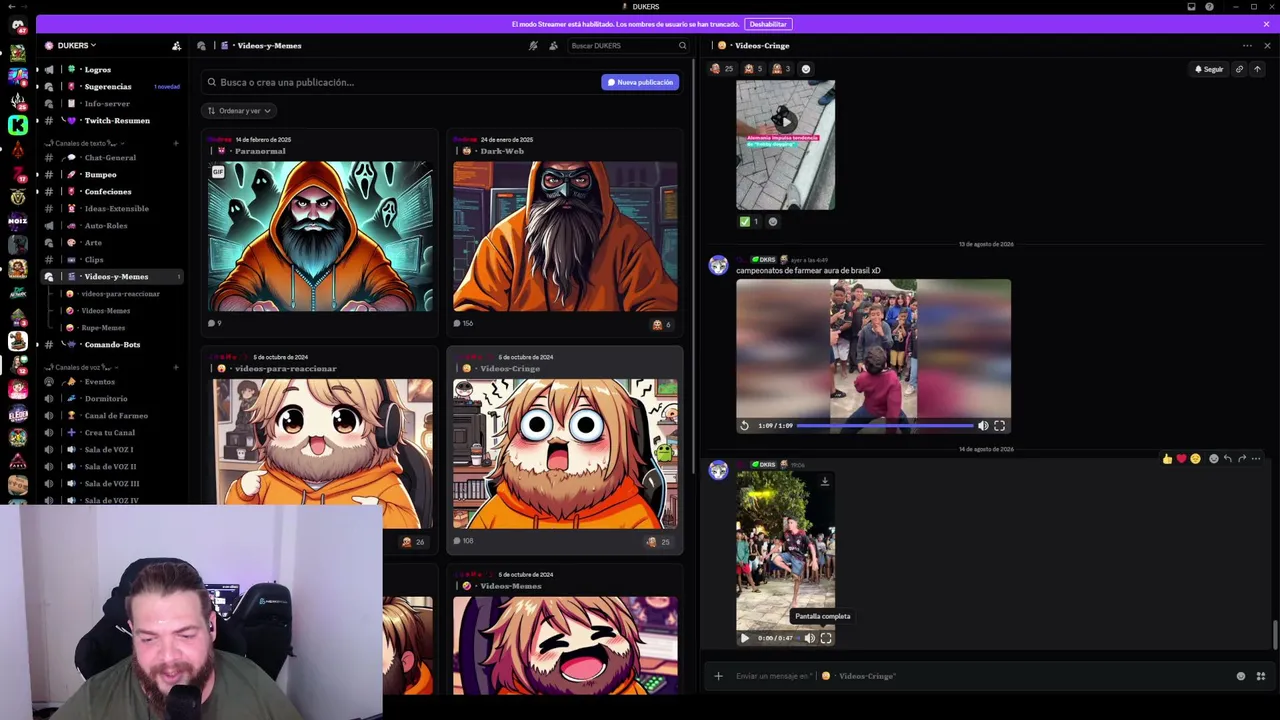Click Deshabilitar to turn off Streamer mode
Image resolution: width=1280 pixels, height=720 pixels.
768,24
